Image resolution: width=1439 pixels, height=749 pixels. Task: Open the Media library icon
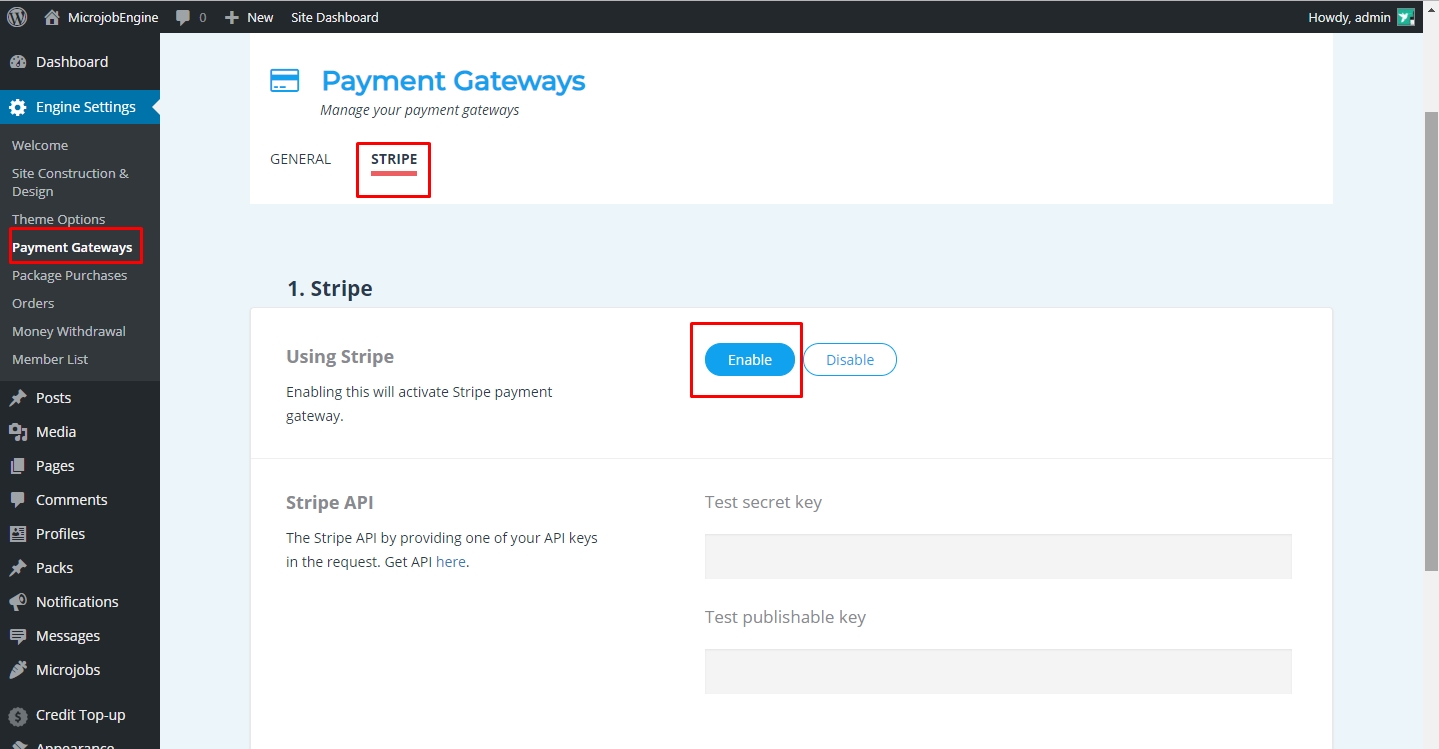(x=18, y=432)
